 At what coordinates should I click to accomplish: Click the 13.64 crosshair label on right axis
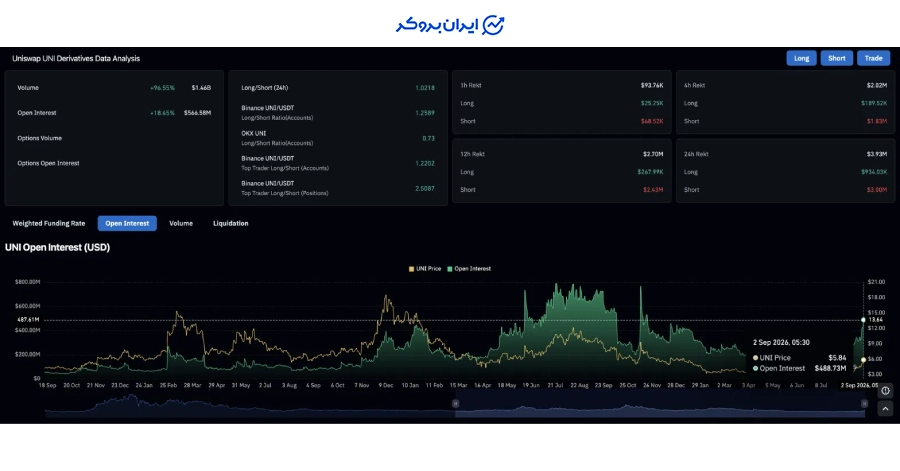coord(875,320)
